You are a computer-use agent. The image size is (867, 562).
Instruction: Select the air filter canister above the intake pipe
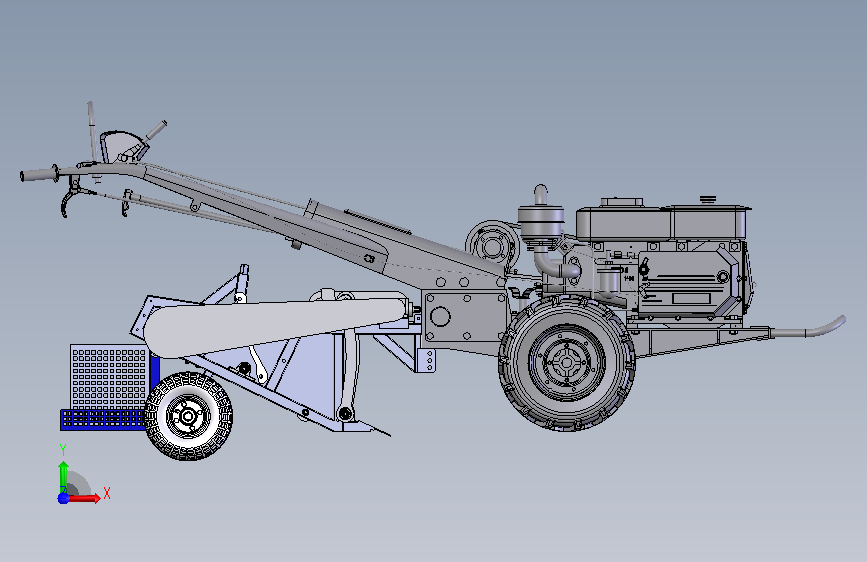pyautogui.click(x=541, y=223)
